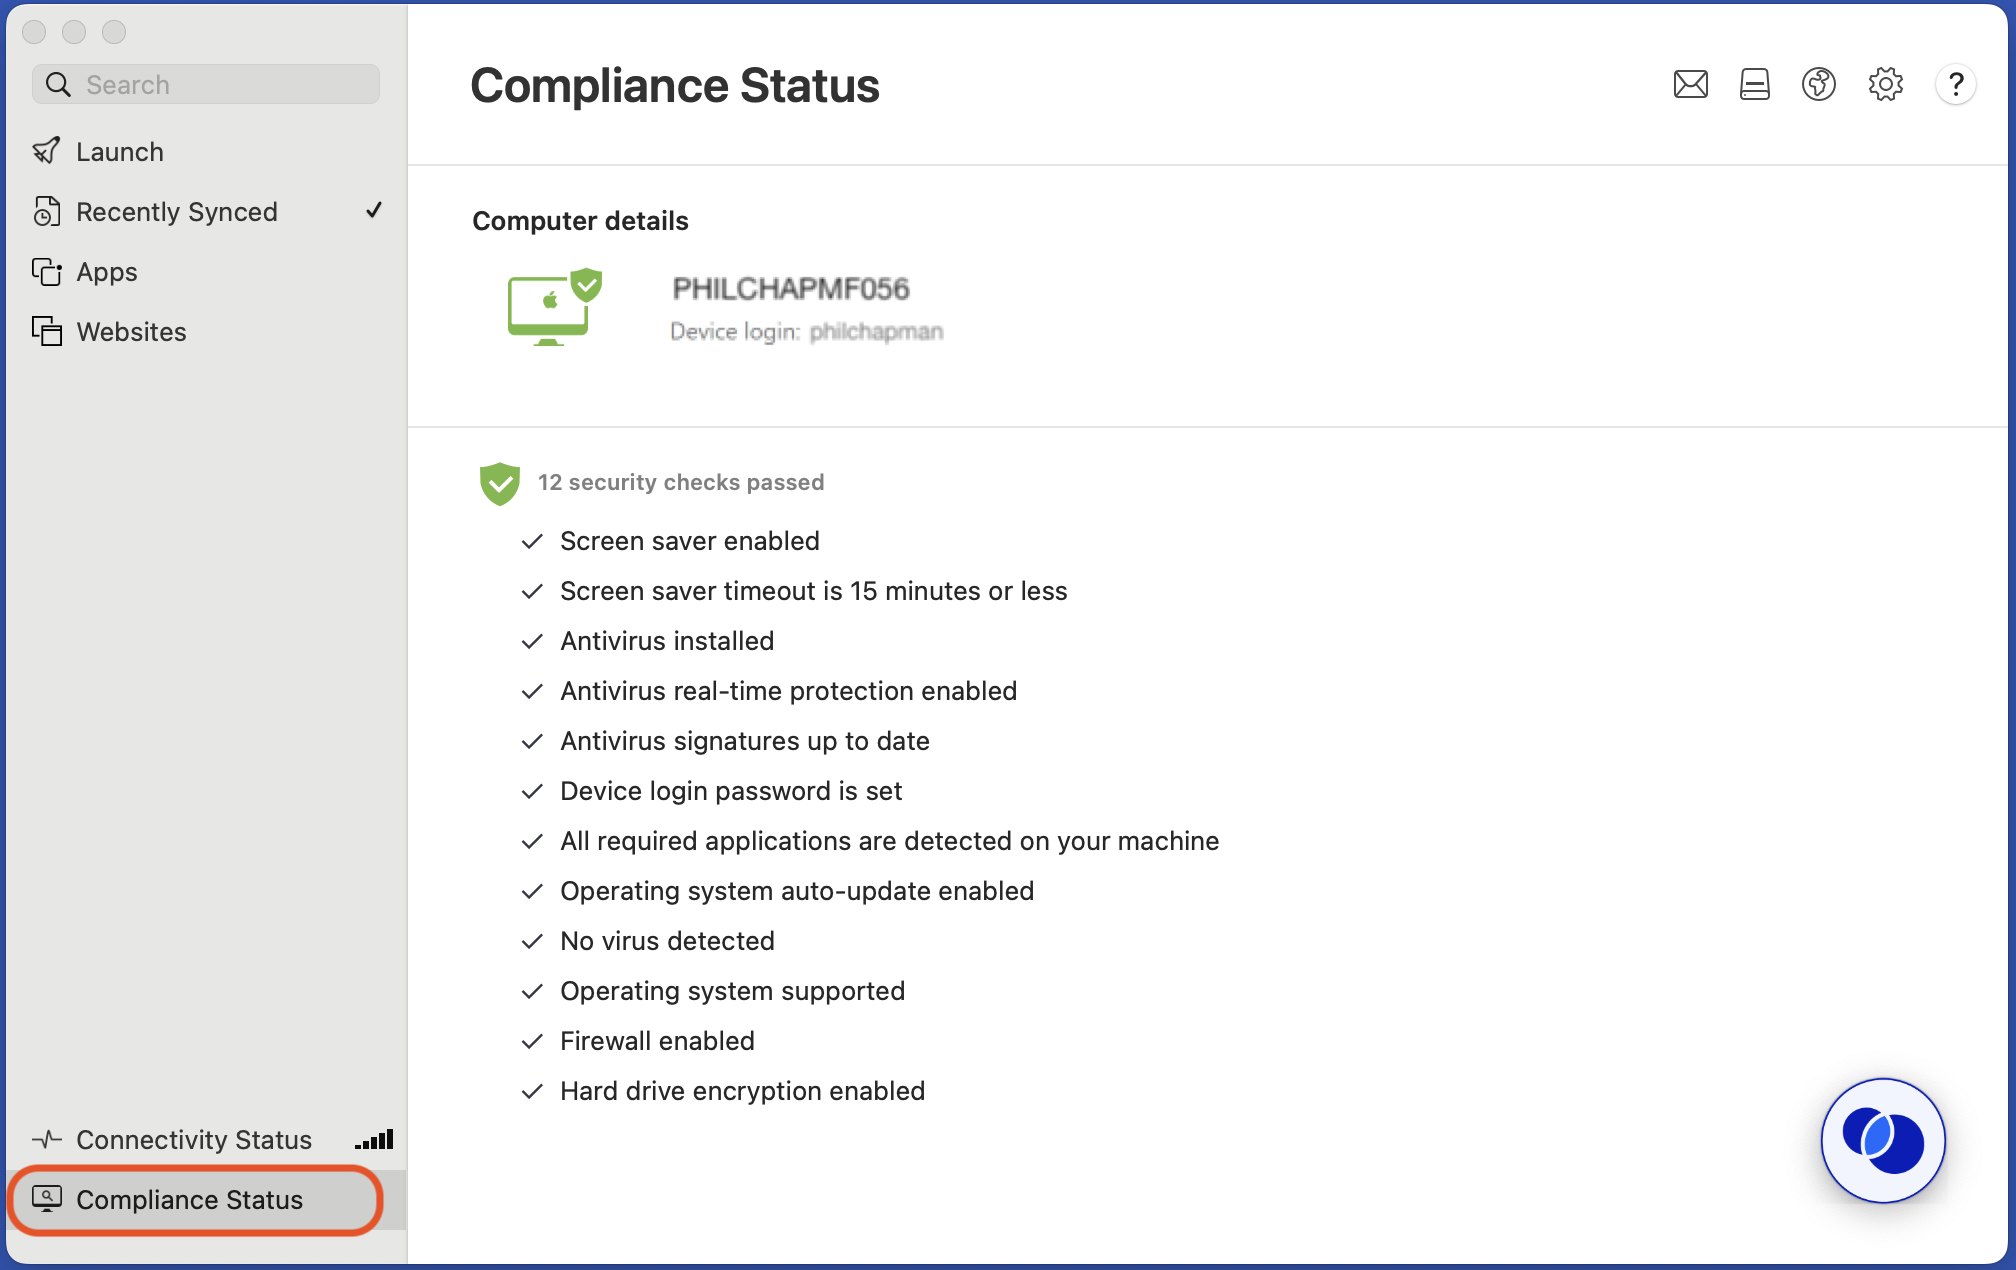This screenshot has height=1270, width=2016.
Task: Click the Websites sidebar icon
Action: coord(46,331)
